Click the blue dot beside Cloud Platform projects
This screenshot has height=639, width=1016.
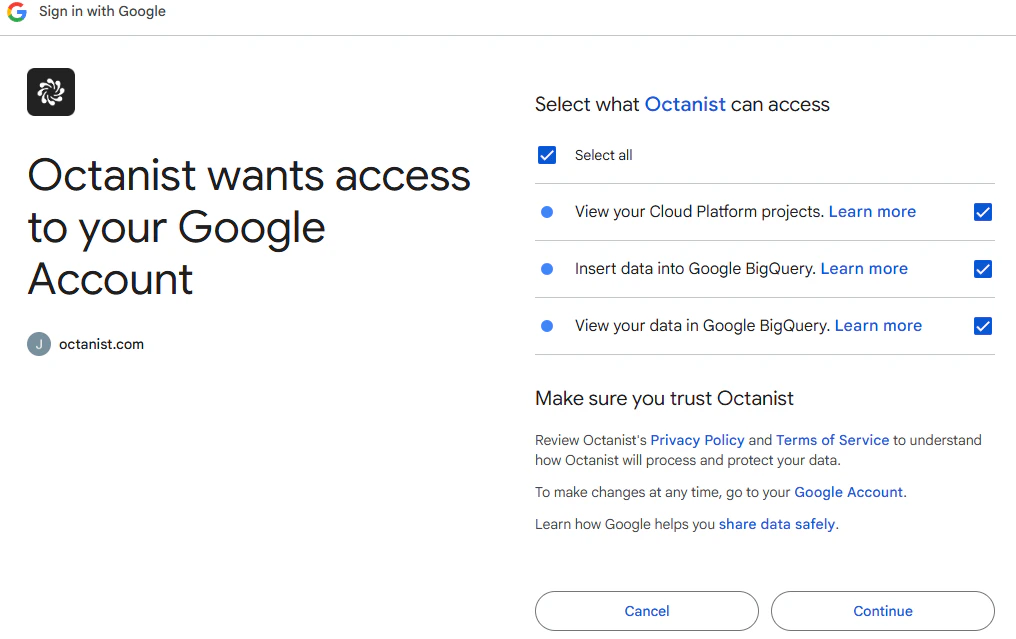(547, 212)
